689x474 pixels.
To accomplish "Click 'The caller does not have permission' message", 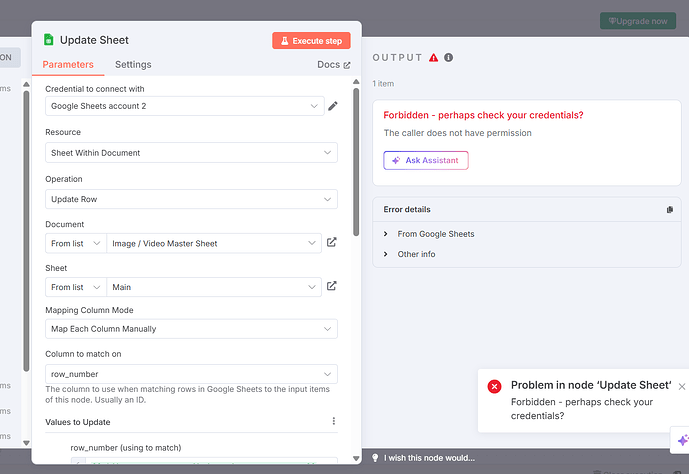I will point(457,133).
